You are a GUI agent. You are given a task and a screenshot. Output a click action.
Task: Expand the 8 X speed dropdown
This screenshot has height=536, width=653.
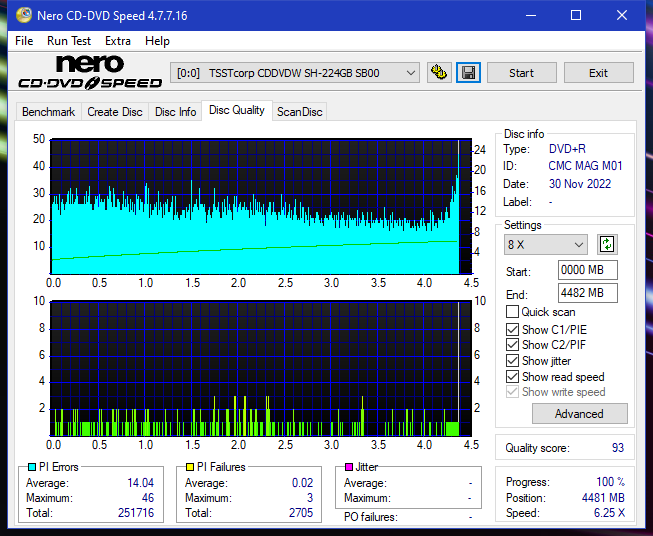(546, 244)
